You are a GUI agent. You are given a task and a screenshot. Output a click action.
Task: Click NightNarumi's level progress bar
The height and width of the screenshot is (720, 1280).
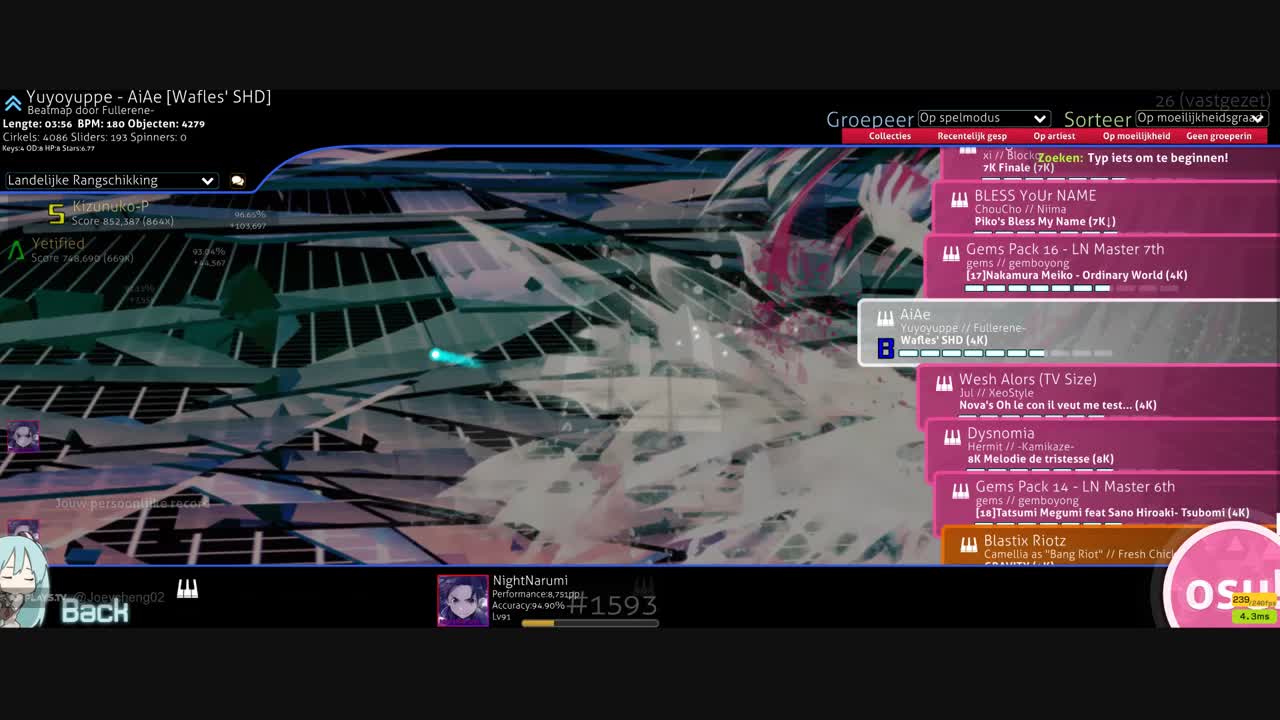590,623
